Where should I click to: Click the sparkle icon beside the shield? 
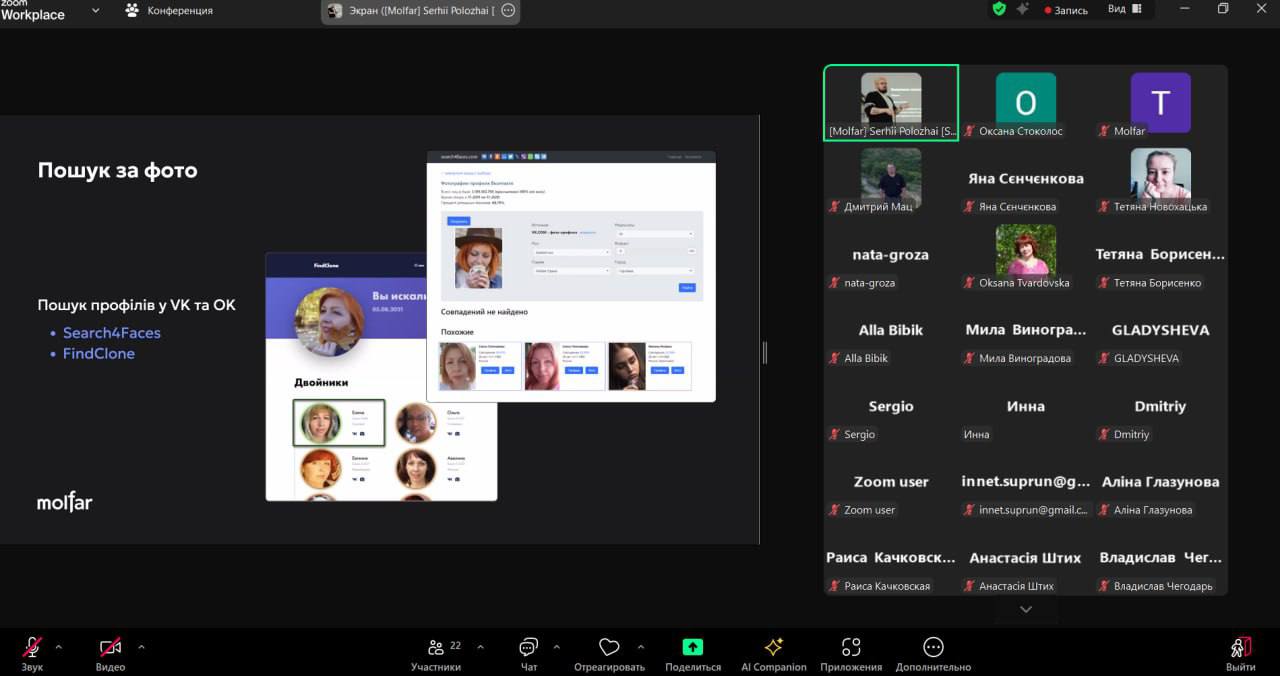tap(1022, 9)
